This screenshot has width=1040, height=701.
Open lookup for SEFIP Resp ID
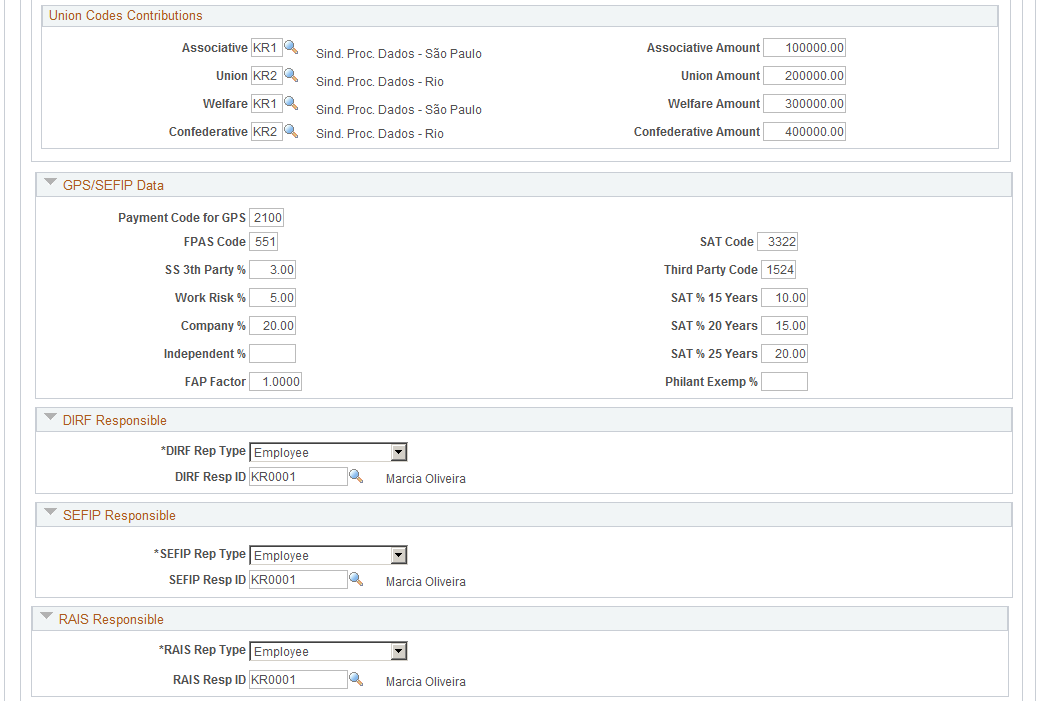(x=356, y=579)
